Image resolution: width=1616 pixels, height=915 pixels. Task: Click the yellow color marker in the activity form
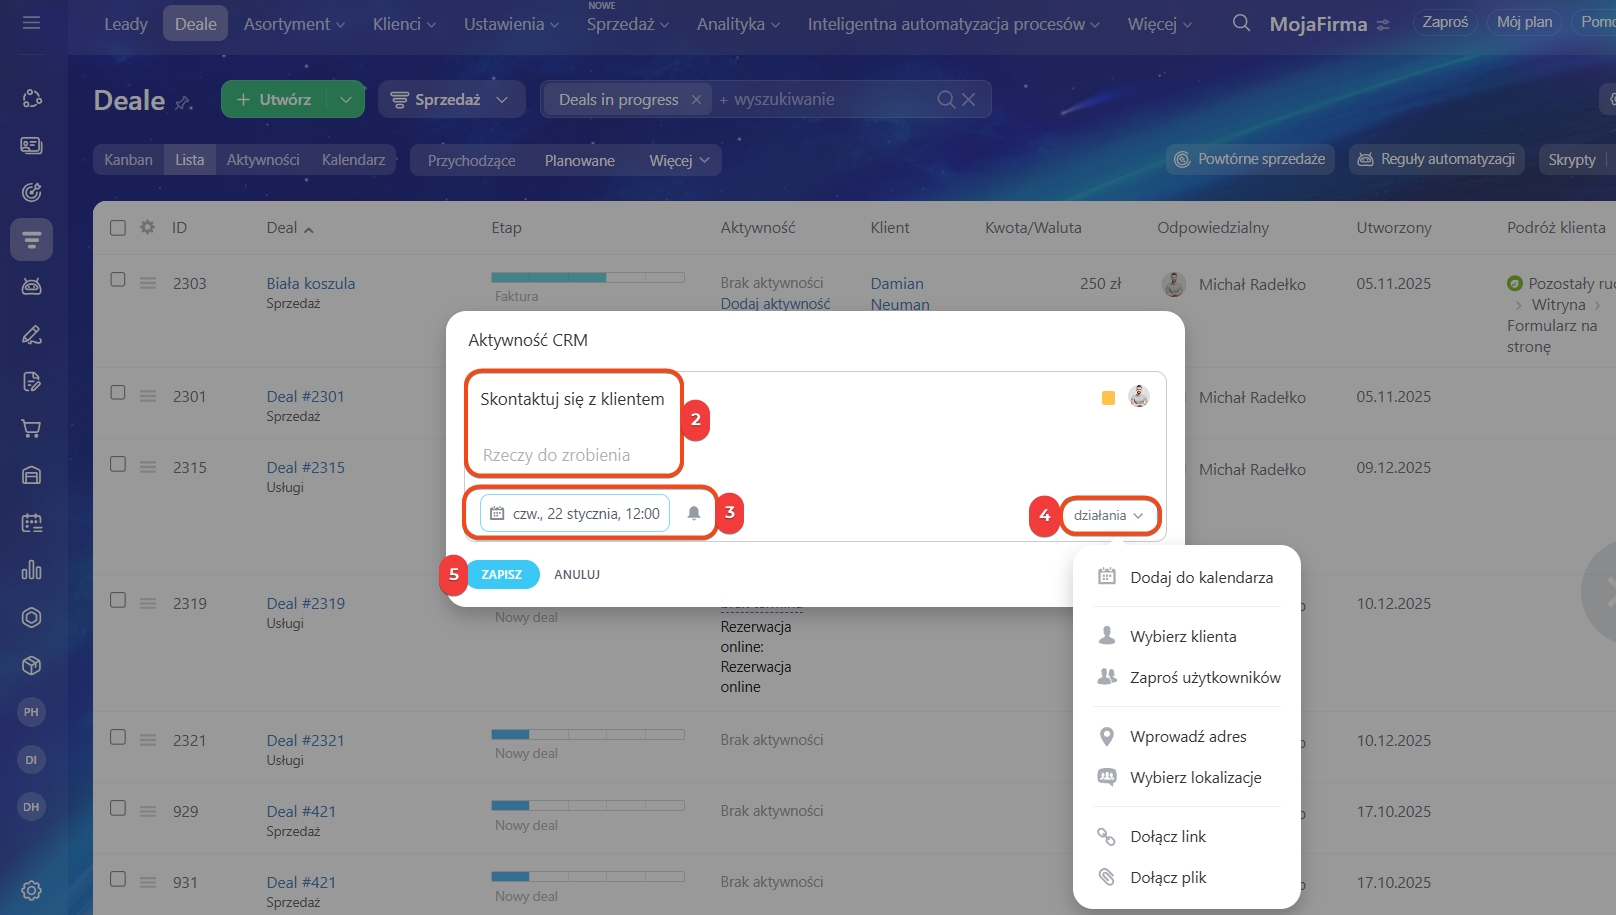tap(1108, 398)
